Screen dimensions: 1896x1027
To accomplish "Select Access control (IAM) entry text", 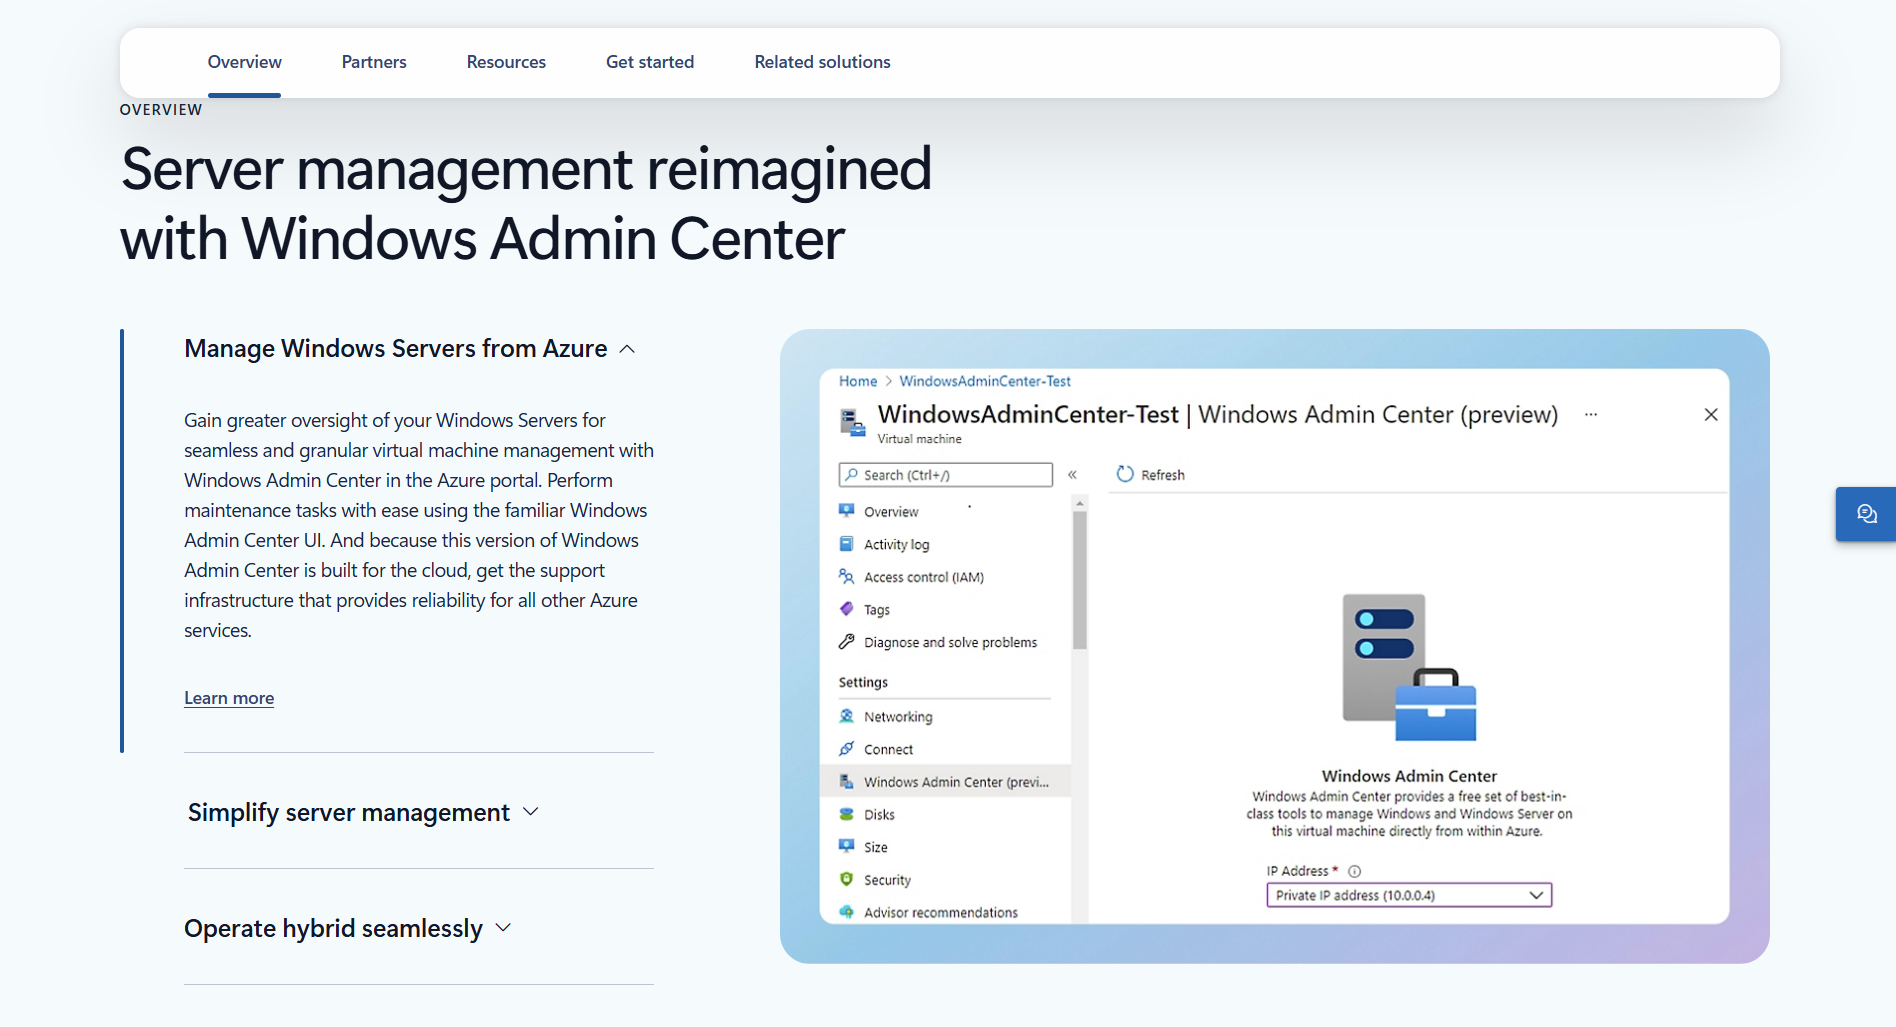I will coord(924,577).
